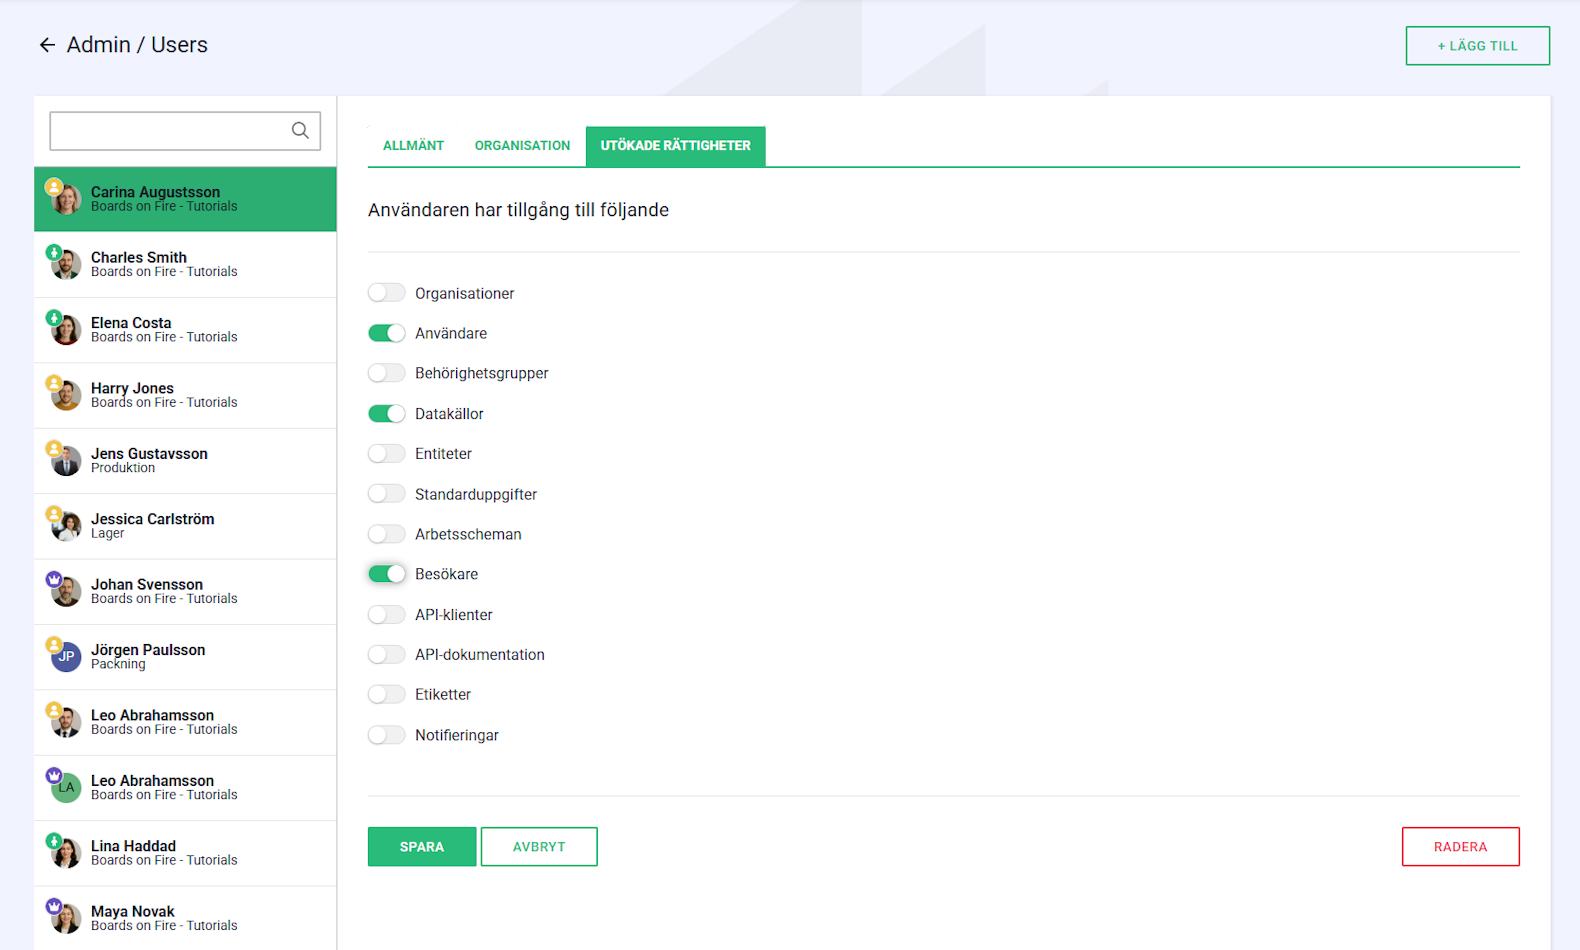Click Jessica Carlström's profile photo
Screen dimensions: 1580x950
pyautogui.click(x=66, y=526)
